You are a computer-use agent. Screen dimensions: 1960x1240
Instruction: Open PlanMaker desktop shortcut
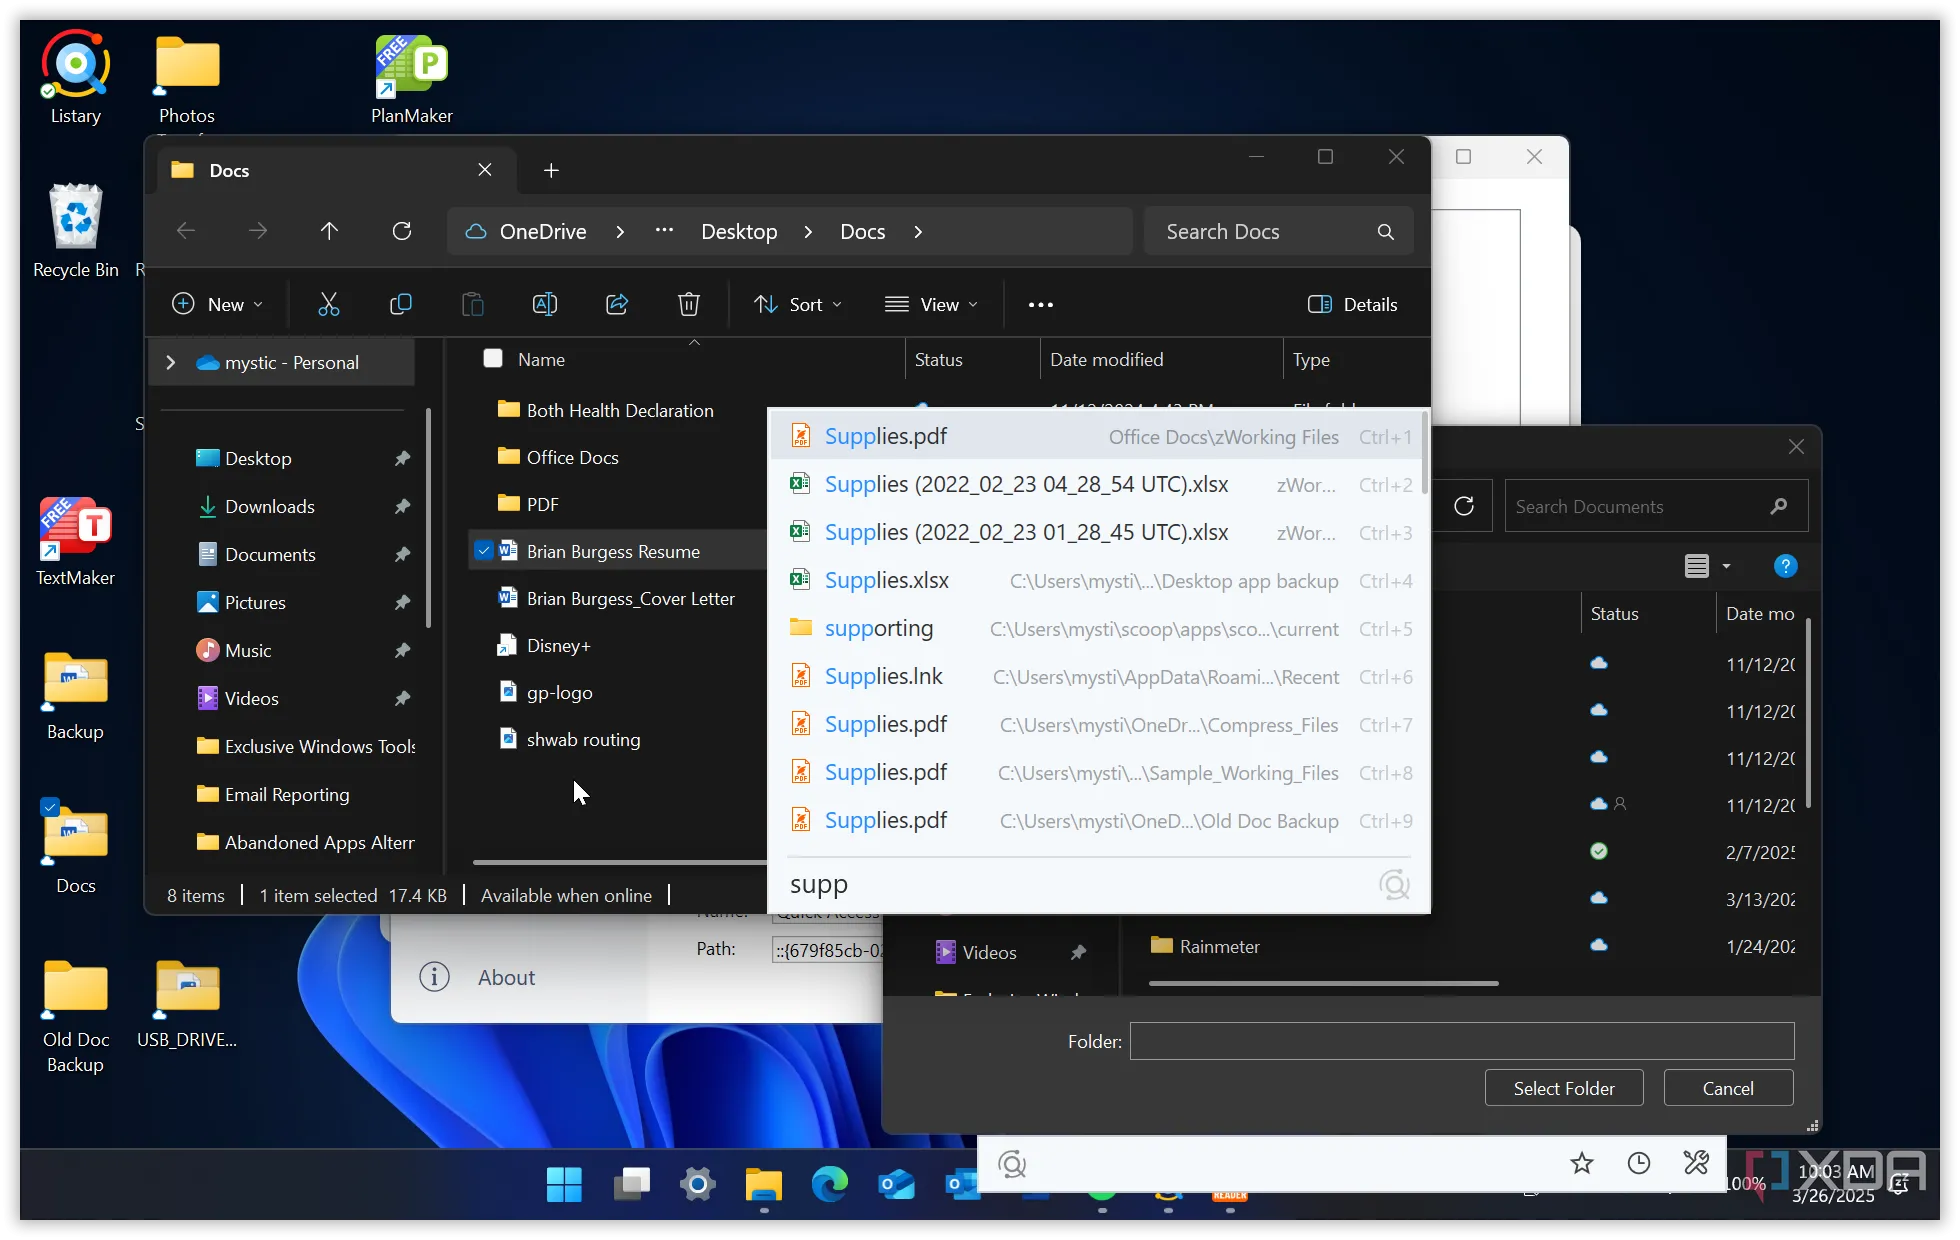click(x=412, y=78)
